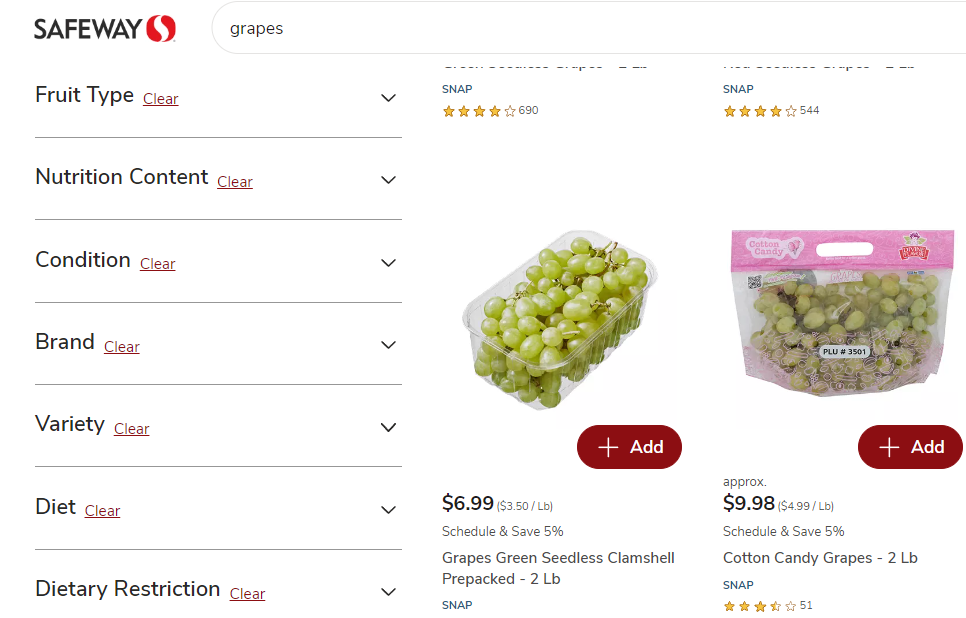This screenshot has height=618, width=966.
Task: Expand the Nutrition Content filter chevron
Action: click(389, 180)
